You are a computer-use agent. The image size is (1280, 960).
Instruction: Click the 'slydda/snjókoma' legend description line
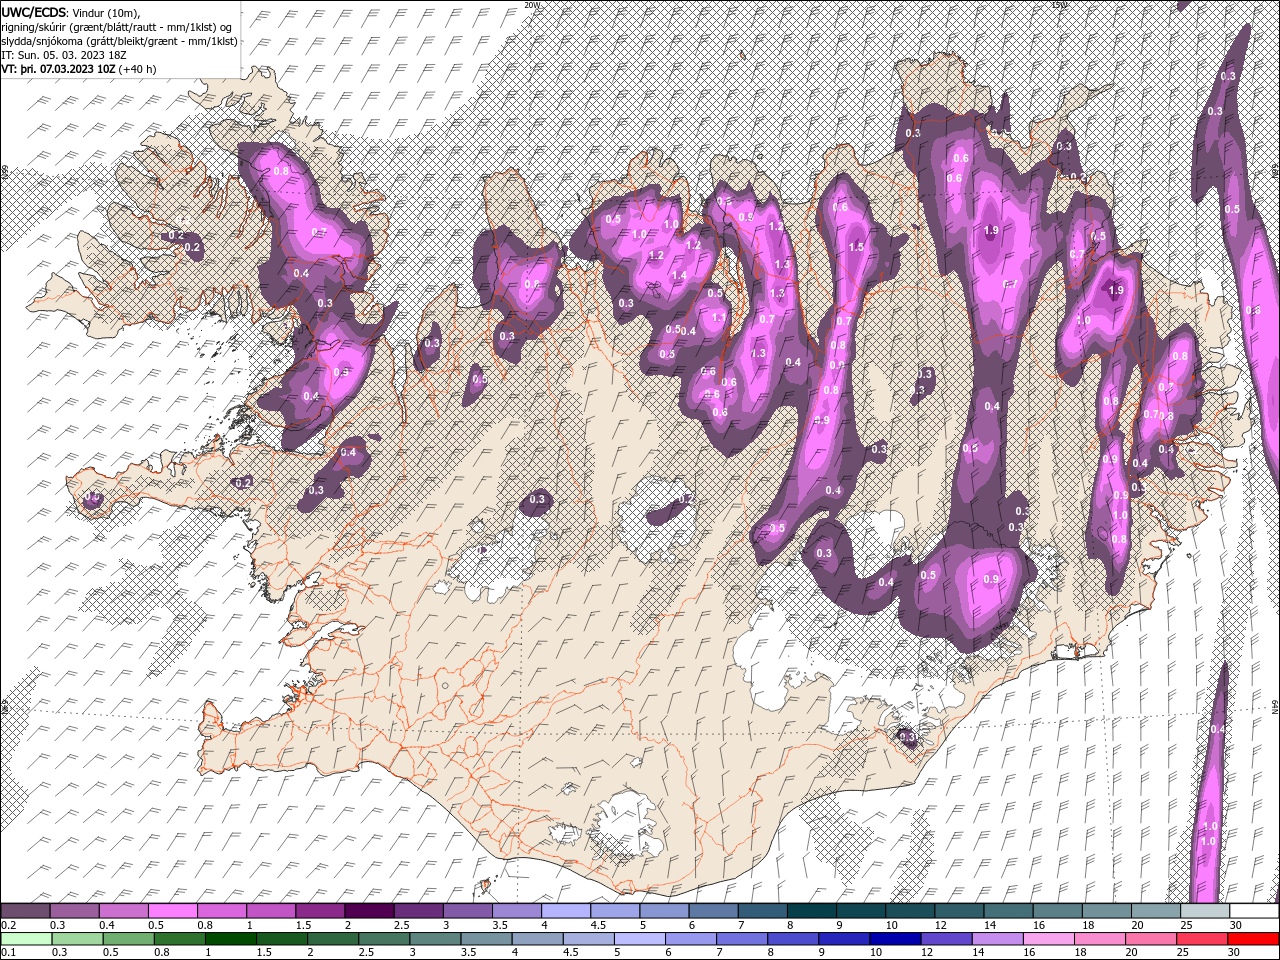click(119, 41)
